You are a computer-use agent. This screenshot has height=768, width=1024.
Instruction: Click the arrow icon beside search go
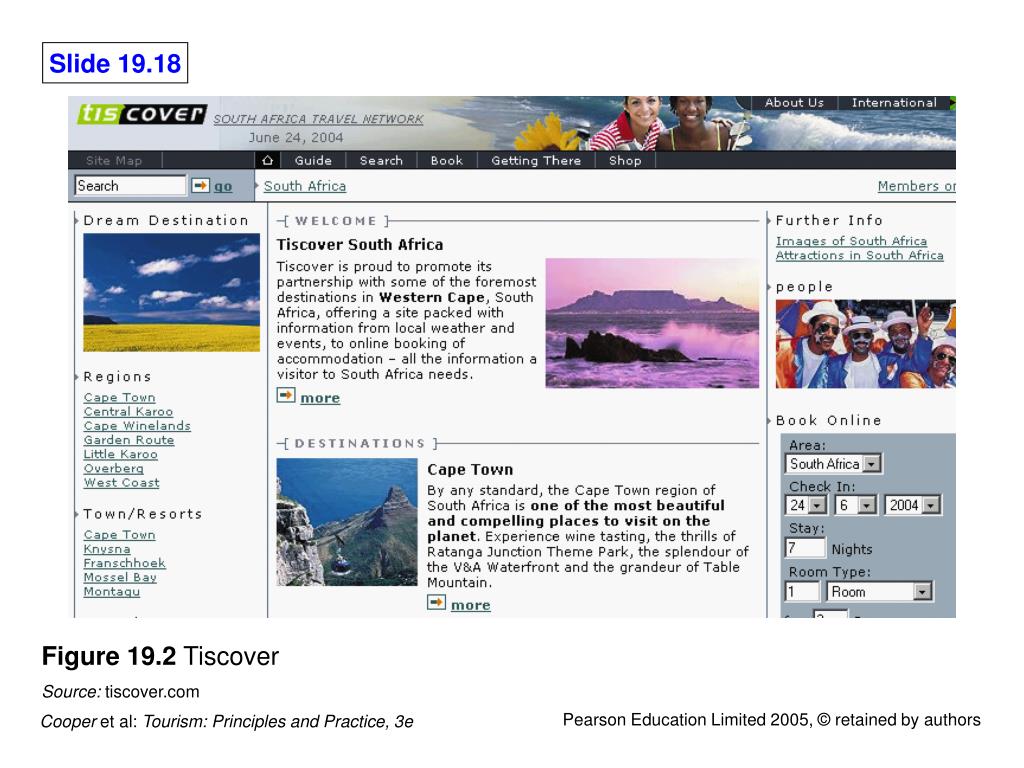(200, 186)
